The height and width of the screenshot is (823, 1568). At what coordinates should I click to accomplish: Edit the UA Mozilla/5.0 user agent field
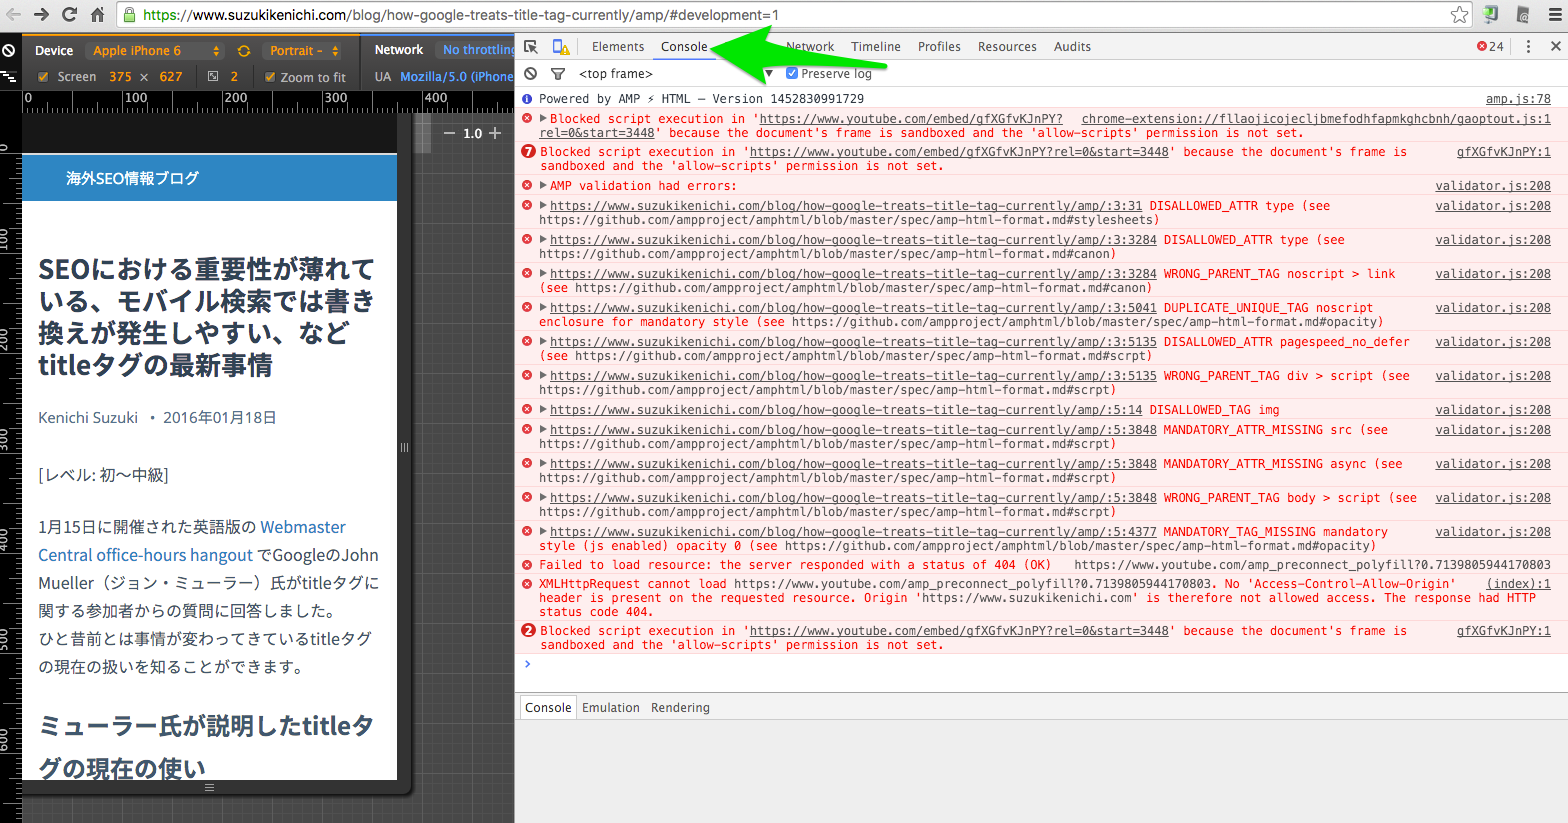click(456, 77)
